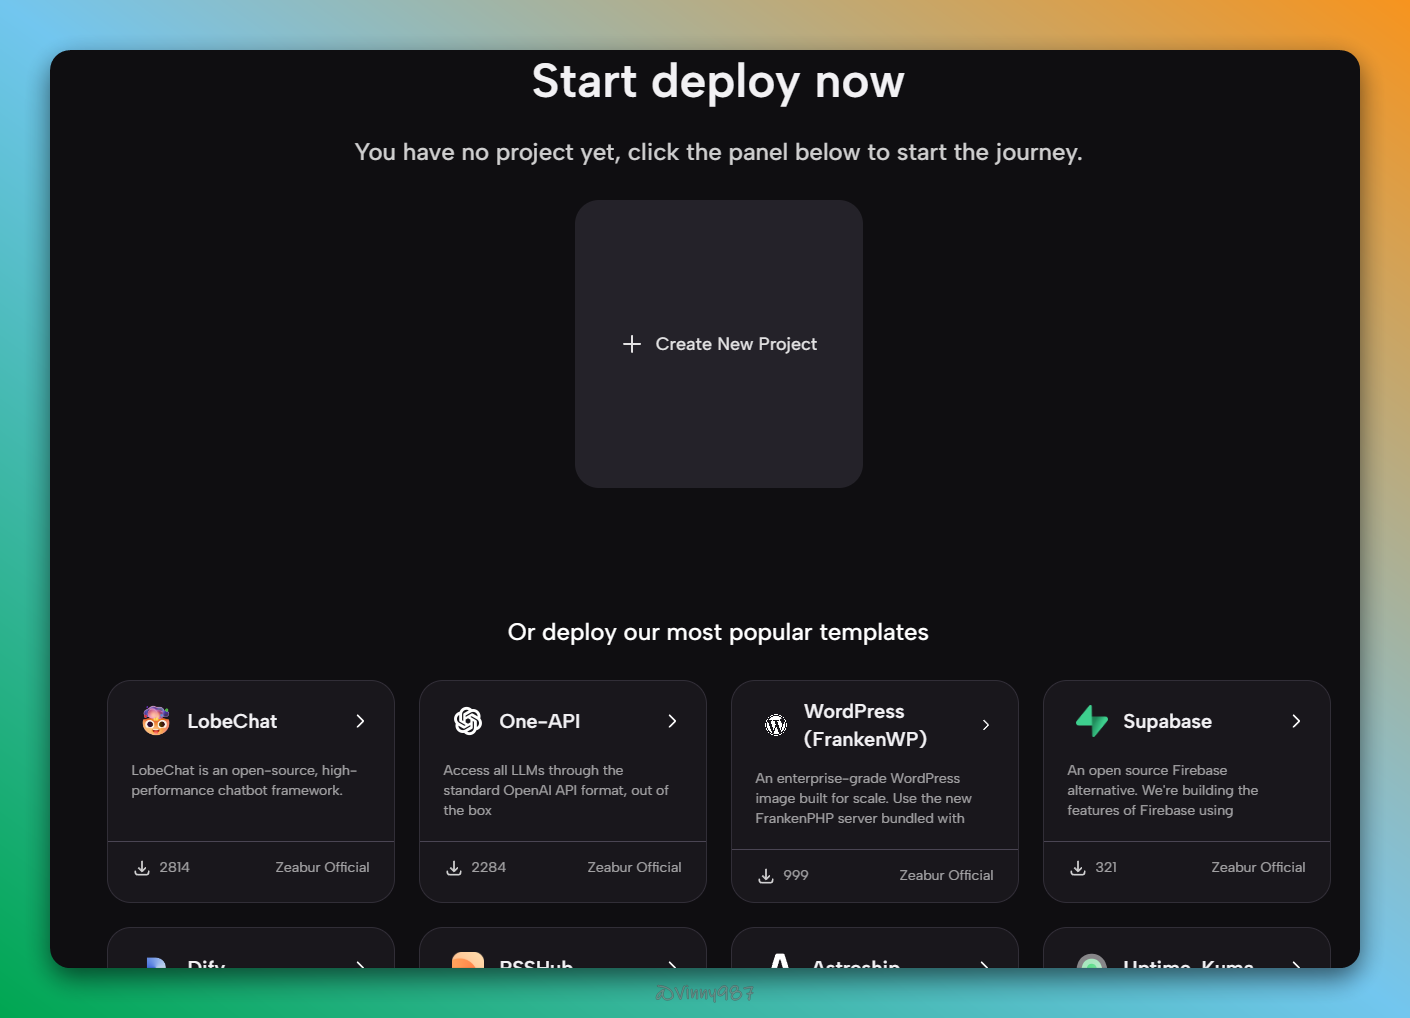Open Supabase template using right chevron
The width and height of the screenshot is (1410, 1018).
point(1296,721)
